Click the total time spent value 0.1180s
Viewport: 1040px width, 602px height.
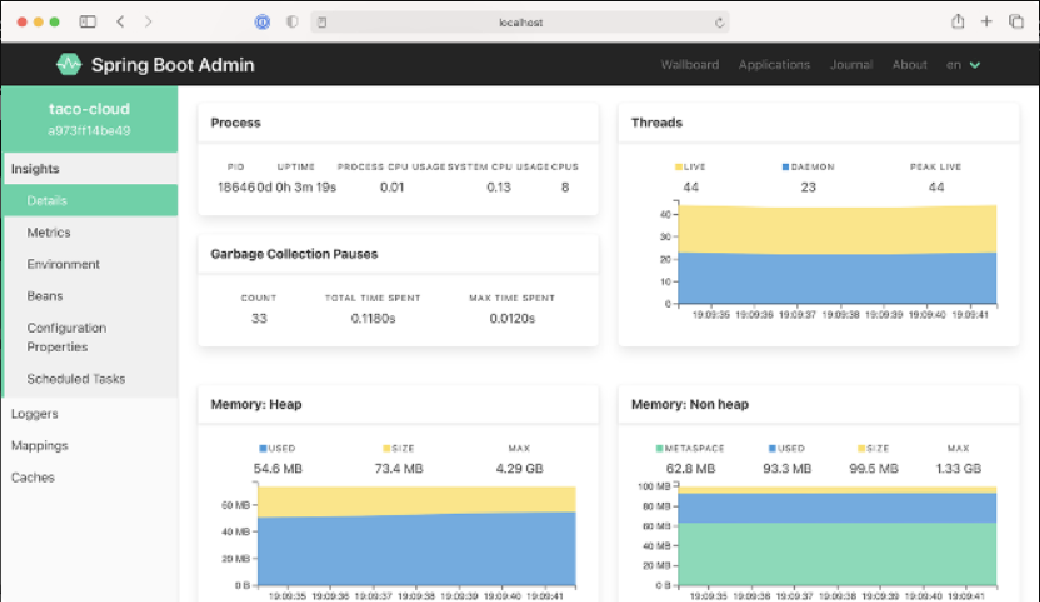[x=373, y=319]
